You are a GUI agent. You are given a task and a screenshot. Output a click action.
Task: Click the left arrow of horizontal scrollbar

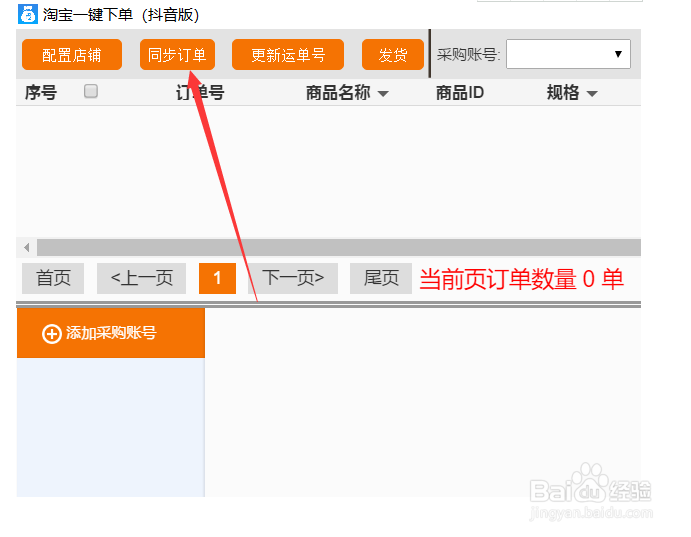[x=27, y=248]
